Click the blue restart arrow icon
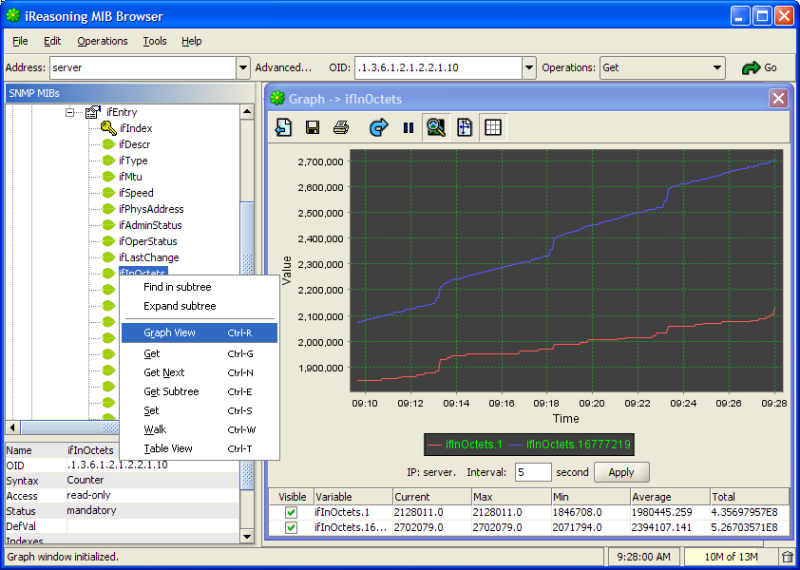800x570 pixels. click(x=378, y=127)
